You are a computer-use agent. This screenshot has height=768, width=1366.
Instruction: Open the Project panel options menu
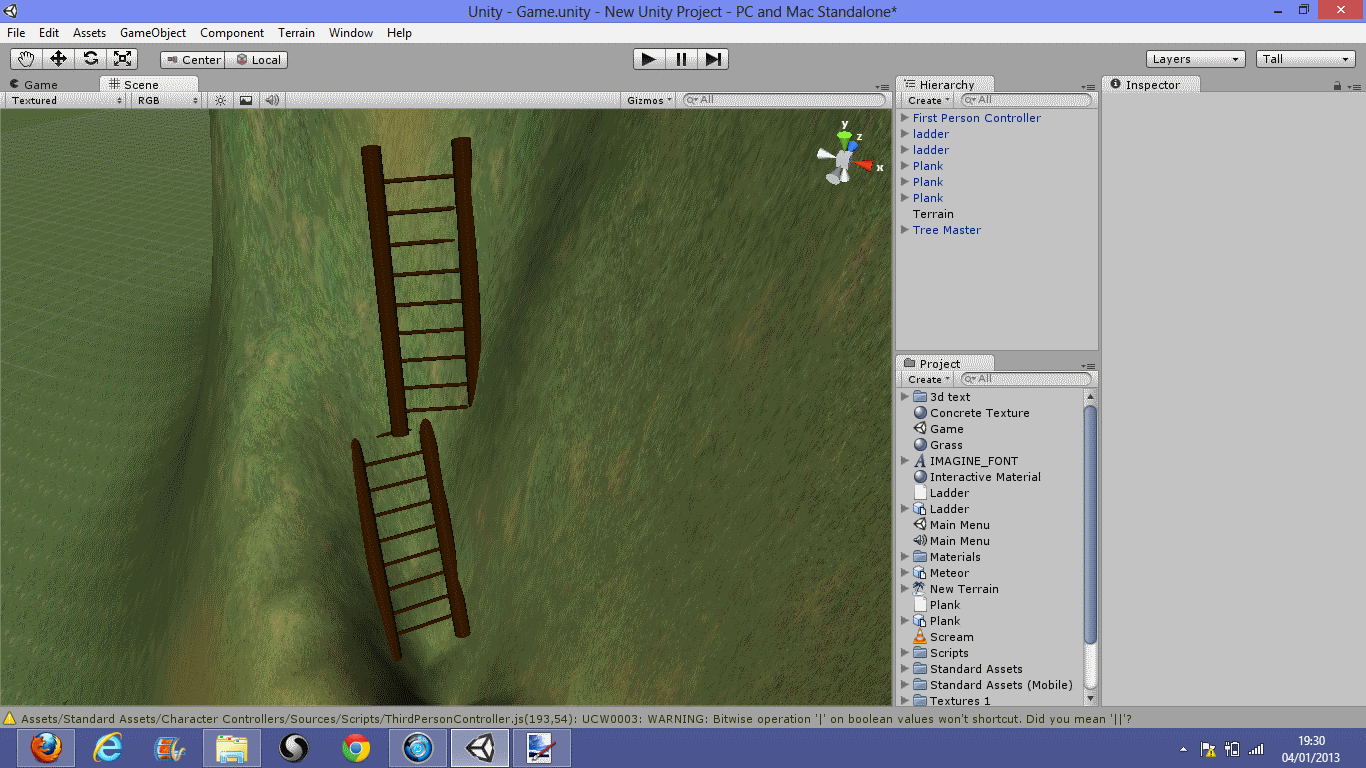pos(1089,366)
